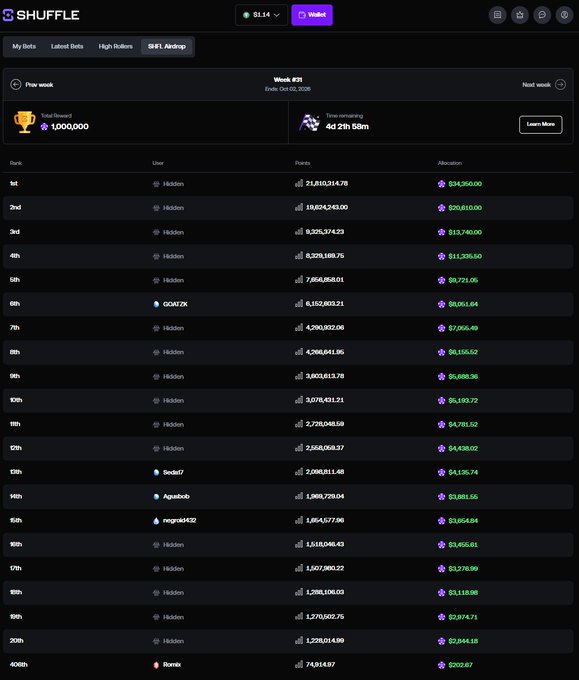Switch to My Bets tab
The height and width of the screenshot is (680, 579).
click(x=24, y=46)
